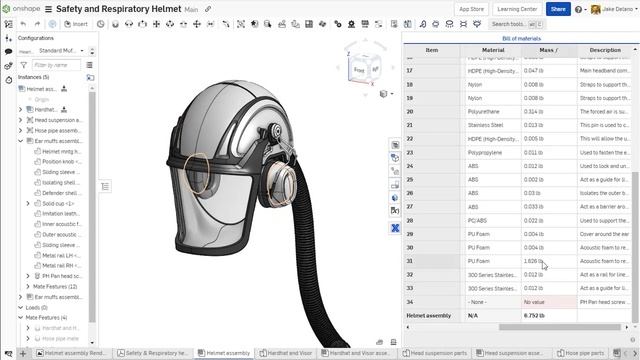Screen dimensions: 640x360
Task: Click the Description column header
Action: 605,50
